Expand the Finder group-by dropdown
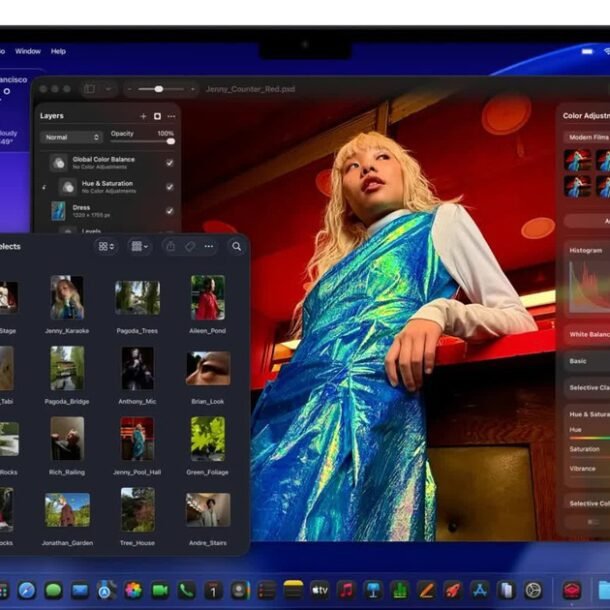Viewport: 610px width, 610px height. click(139, 246)
